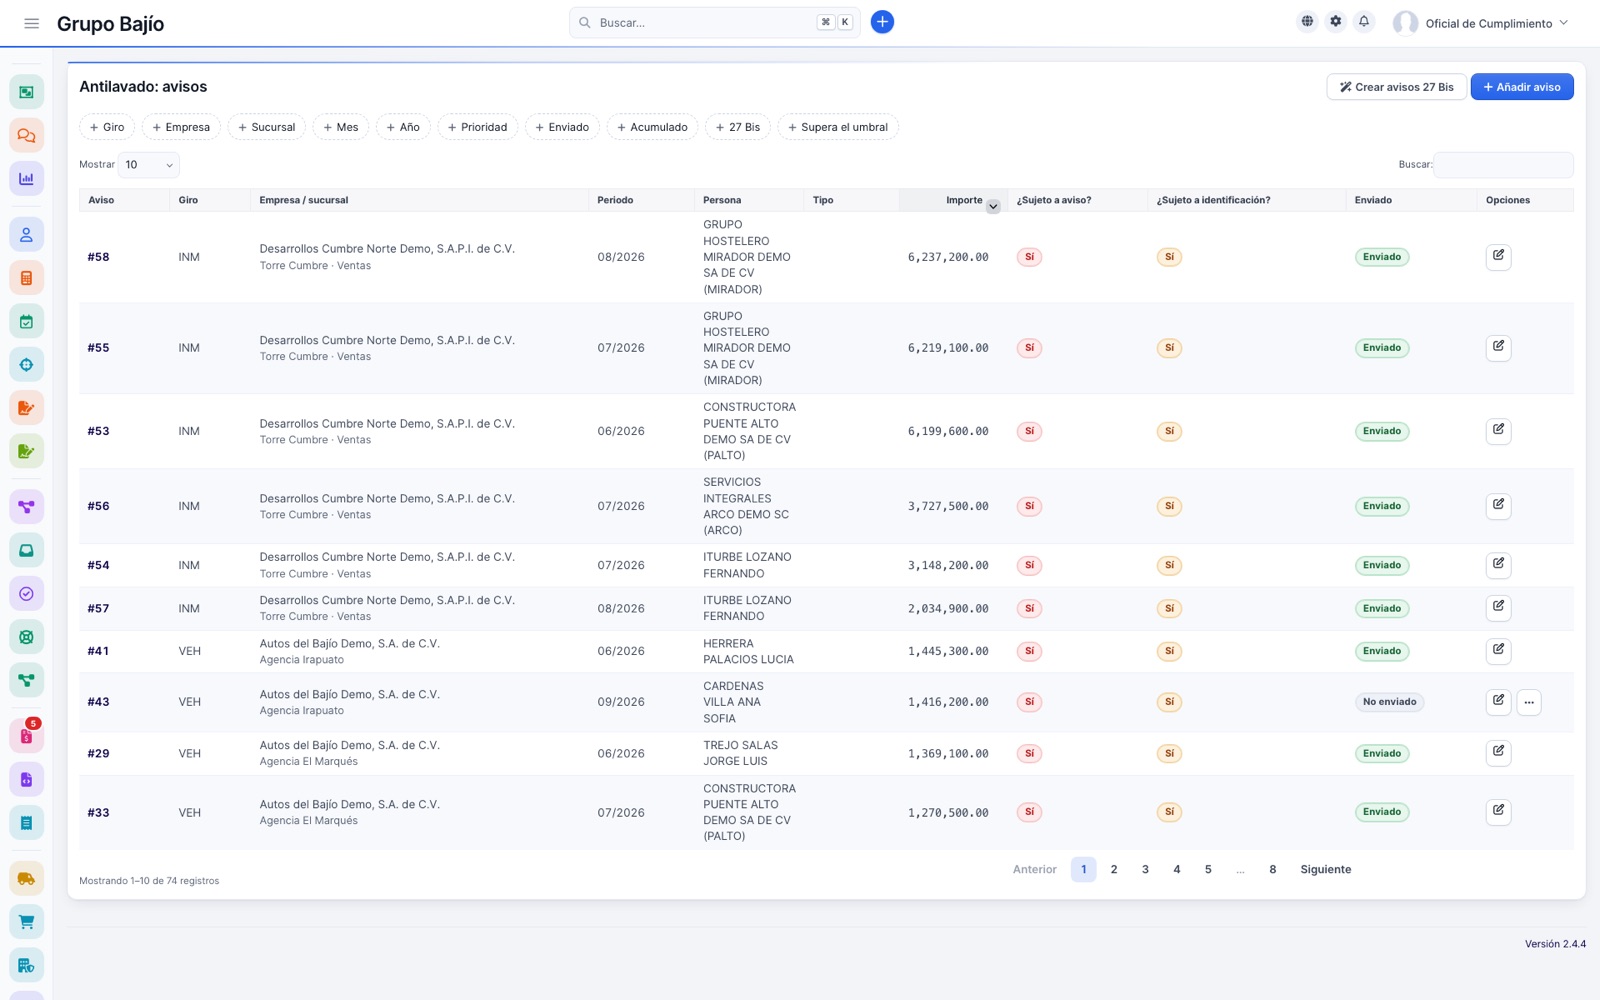1600x1000 pixels.
Task: Open the purple circled checkmark sidebar icon
Action: click(27, 593)
